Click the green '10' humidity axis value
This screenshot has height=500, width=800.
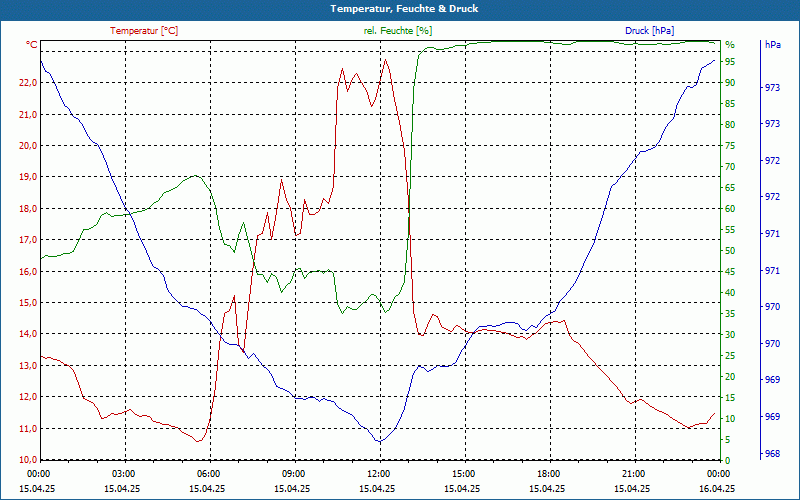click(730, 418)
